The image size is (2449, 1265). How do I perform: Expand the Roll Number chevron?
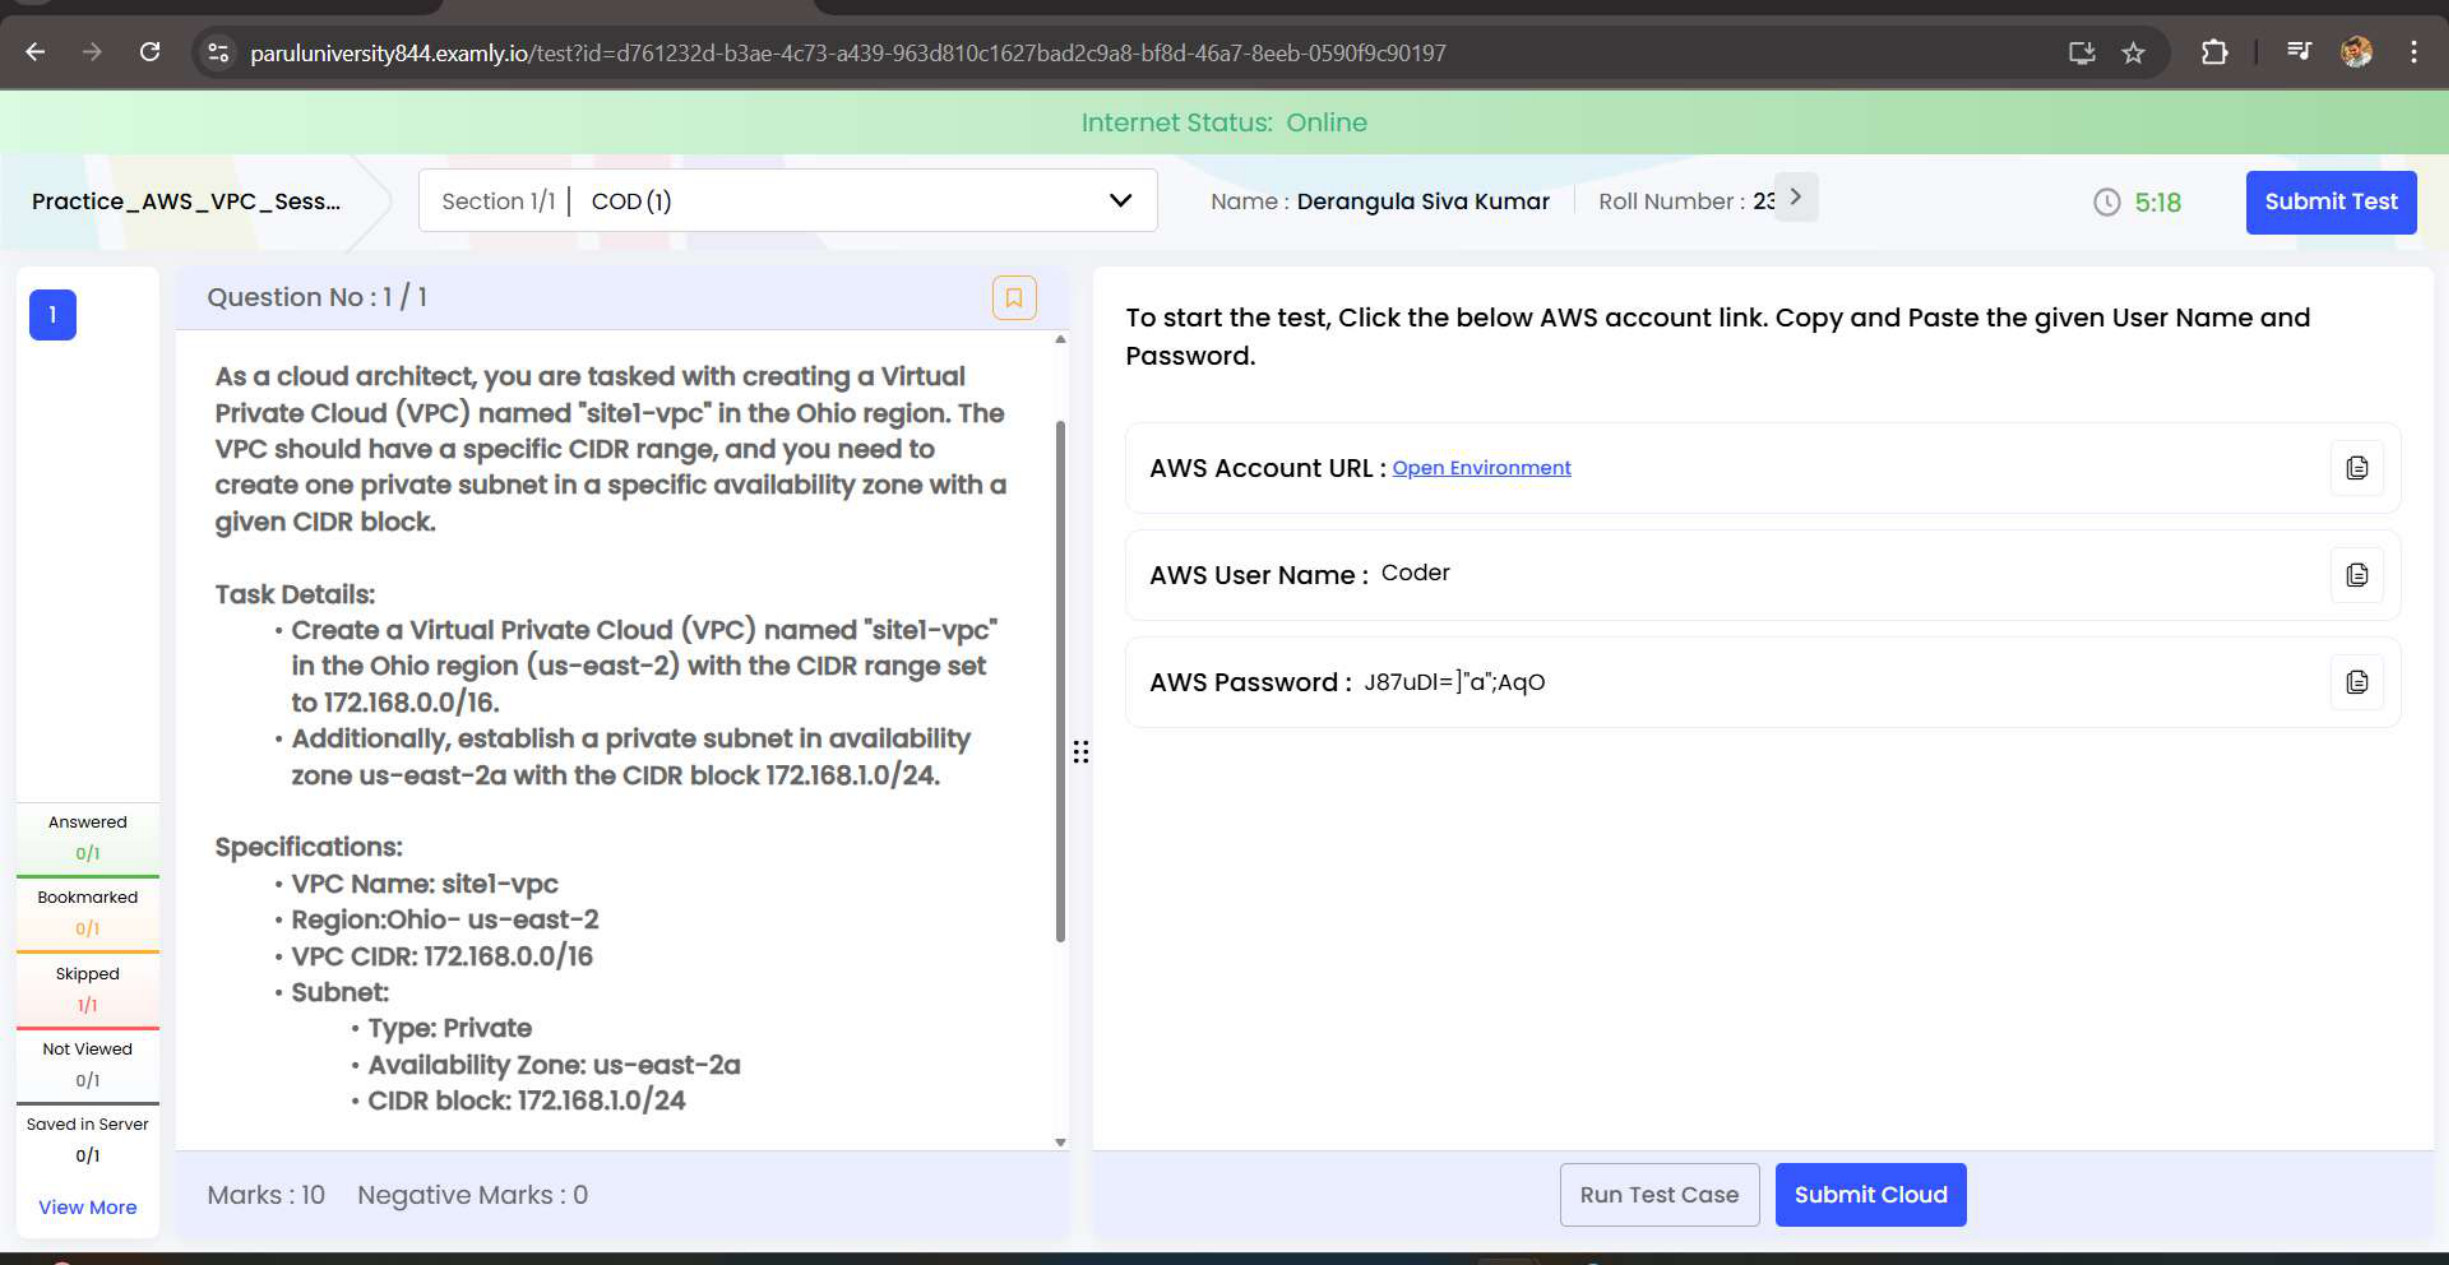coord(1796,197)
